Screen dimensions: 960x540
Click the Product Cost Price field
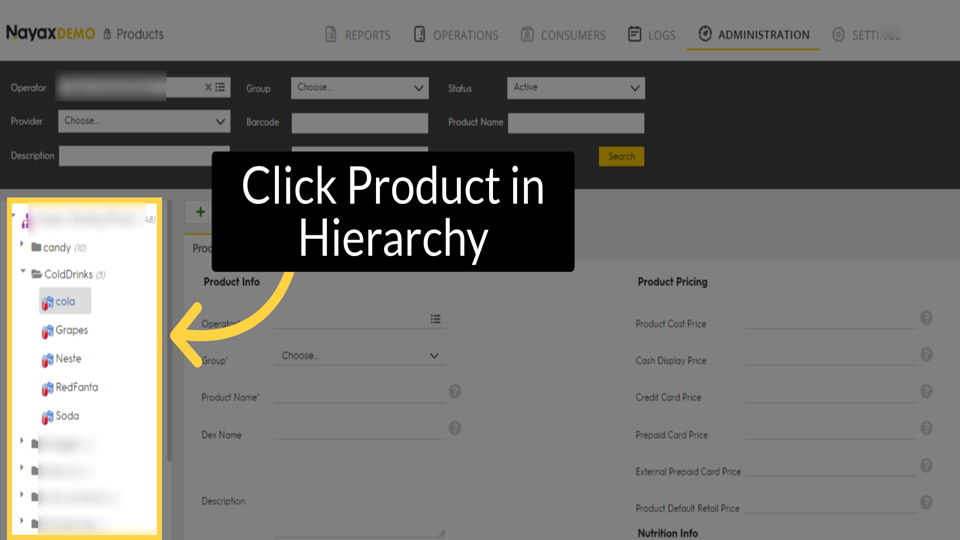point(830,320)
